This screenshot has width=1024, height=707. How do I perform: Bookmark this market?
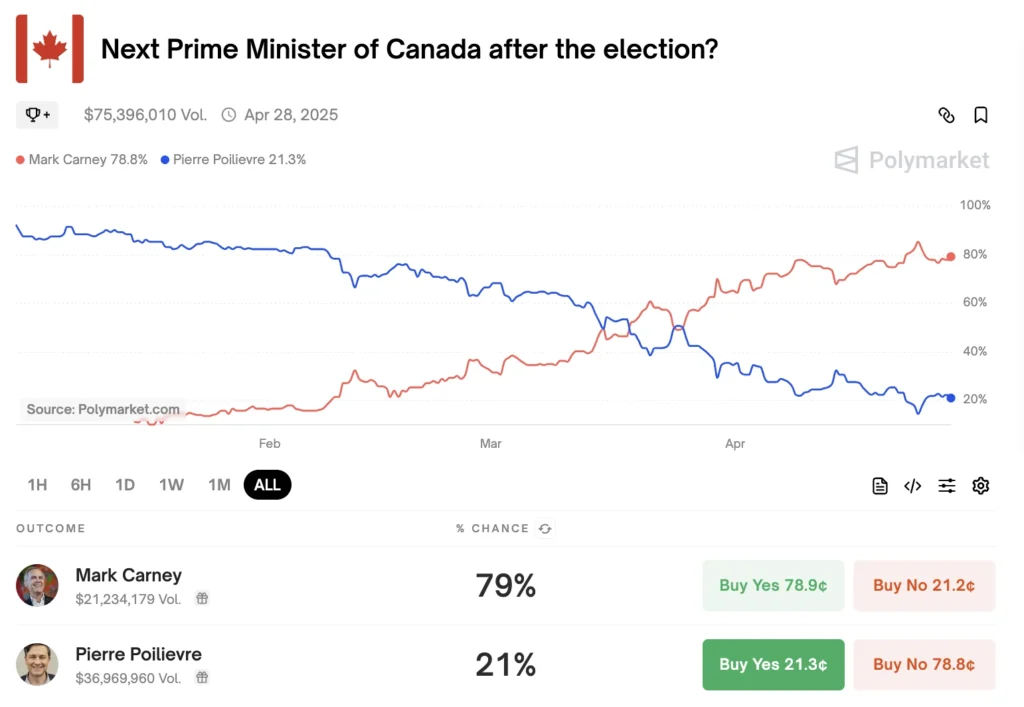pos(981,115)
